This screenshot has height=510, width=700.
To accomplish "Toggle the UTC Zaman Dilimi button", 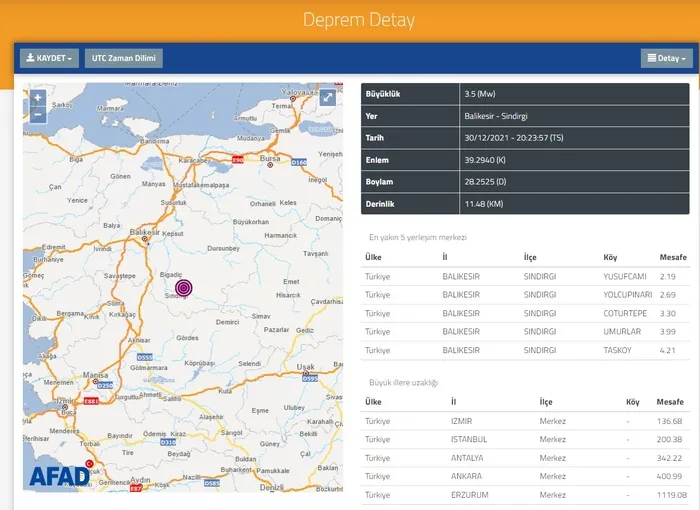I will [x=123, y=58].
